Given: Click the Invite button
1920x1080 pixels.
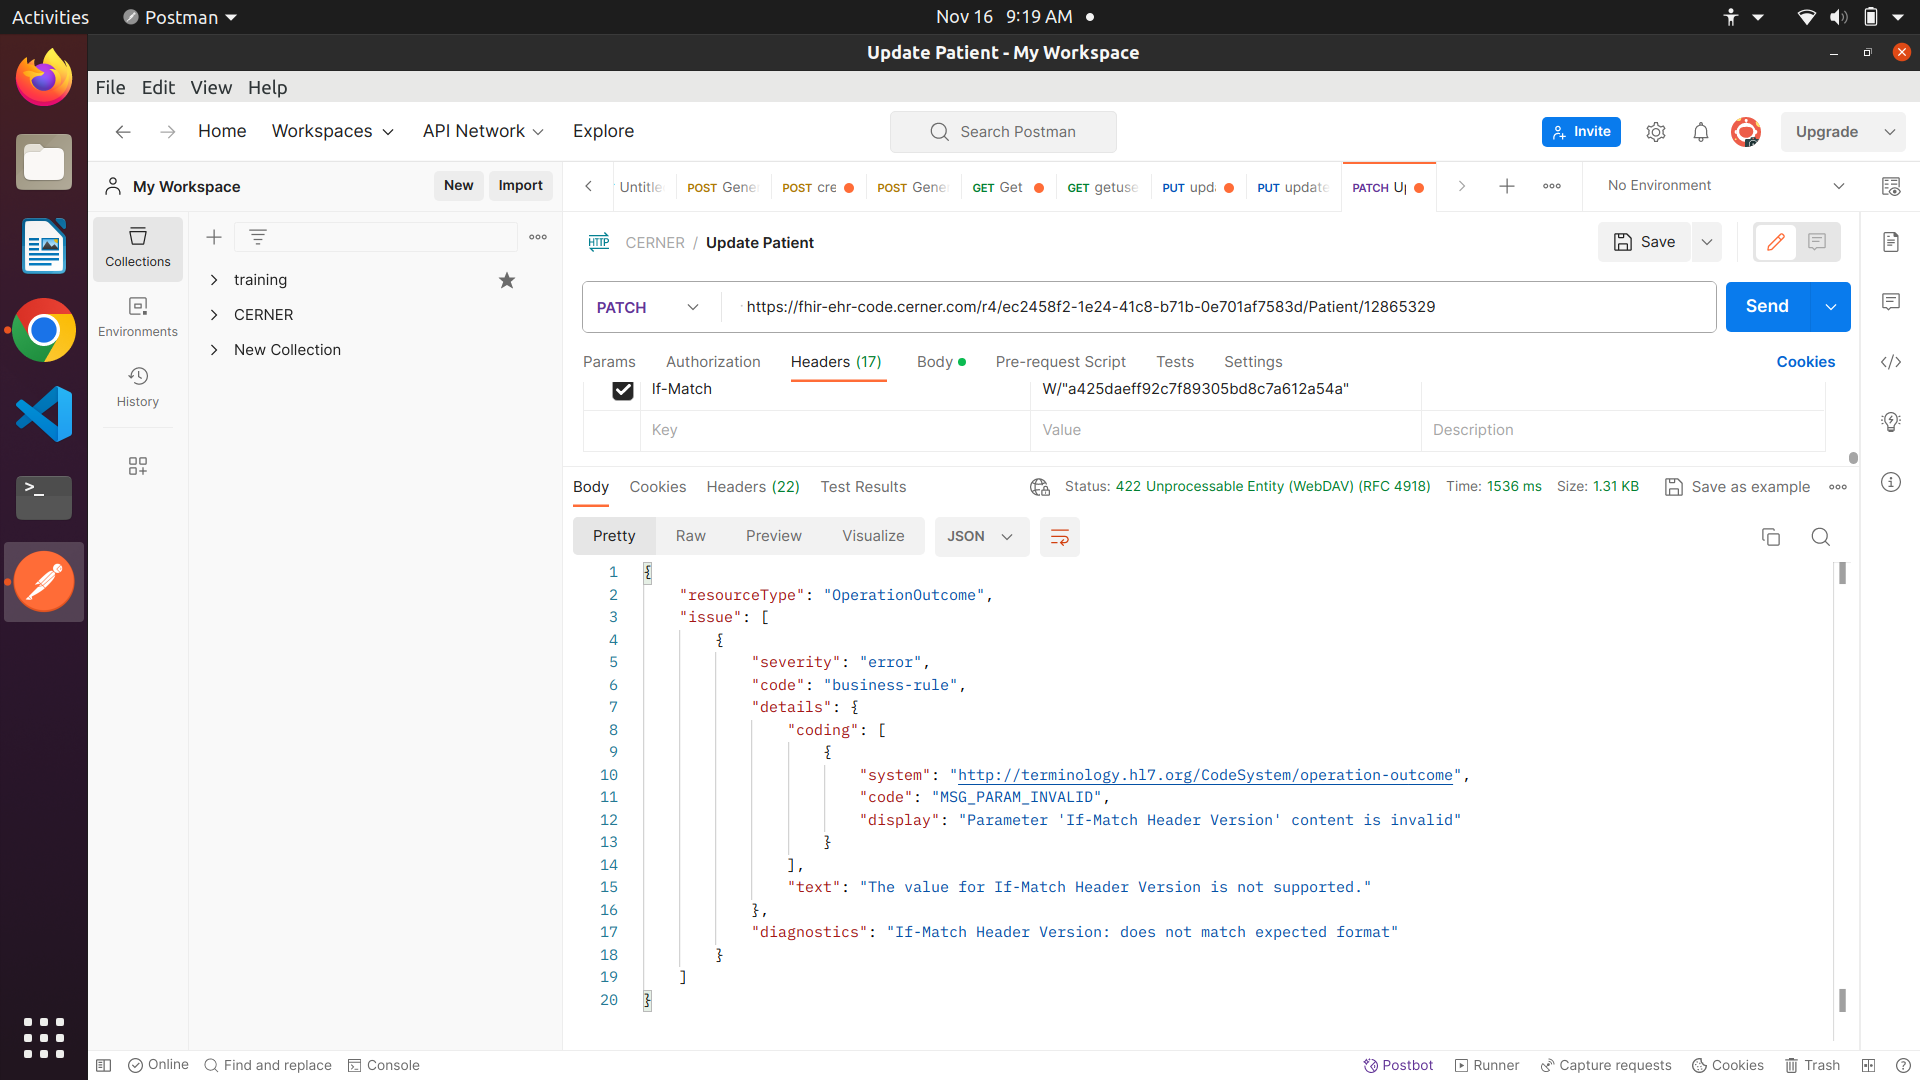Looking at the screenshot, I should pyautogui.click(x=1581, y=132).
